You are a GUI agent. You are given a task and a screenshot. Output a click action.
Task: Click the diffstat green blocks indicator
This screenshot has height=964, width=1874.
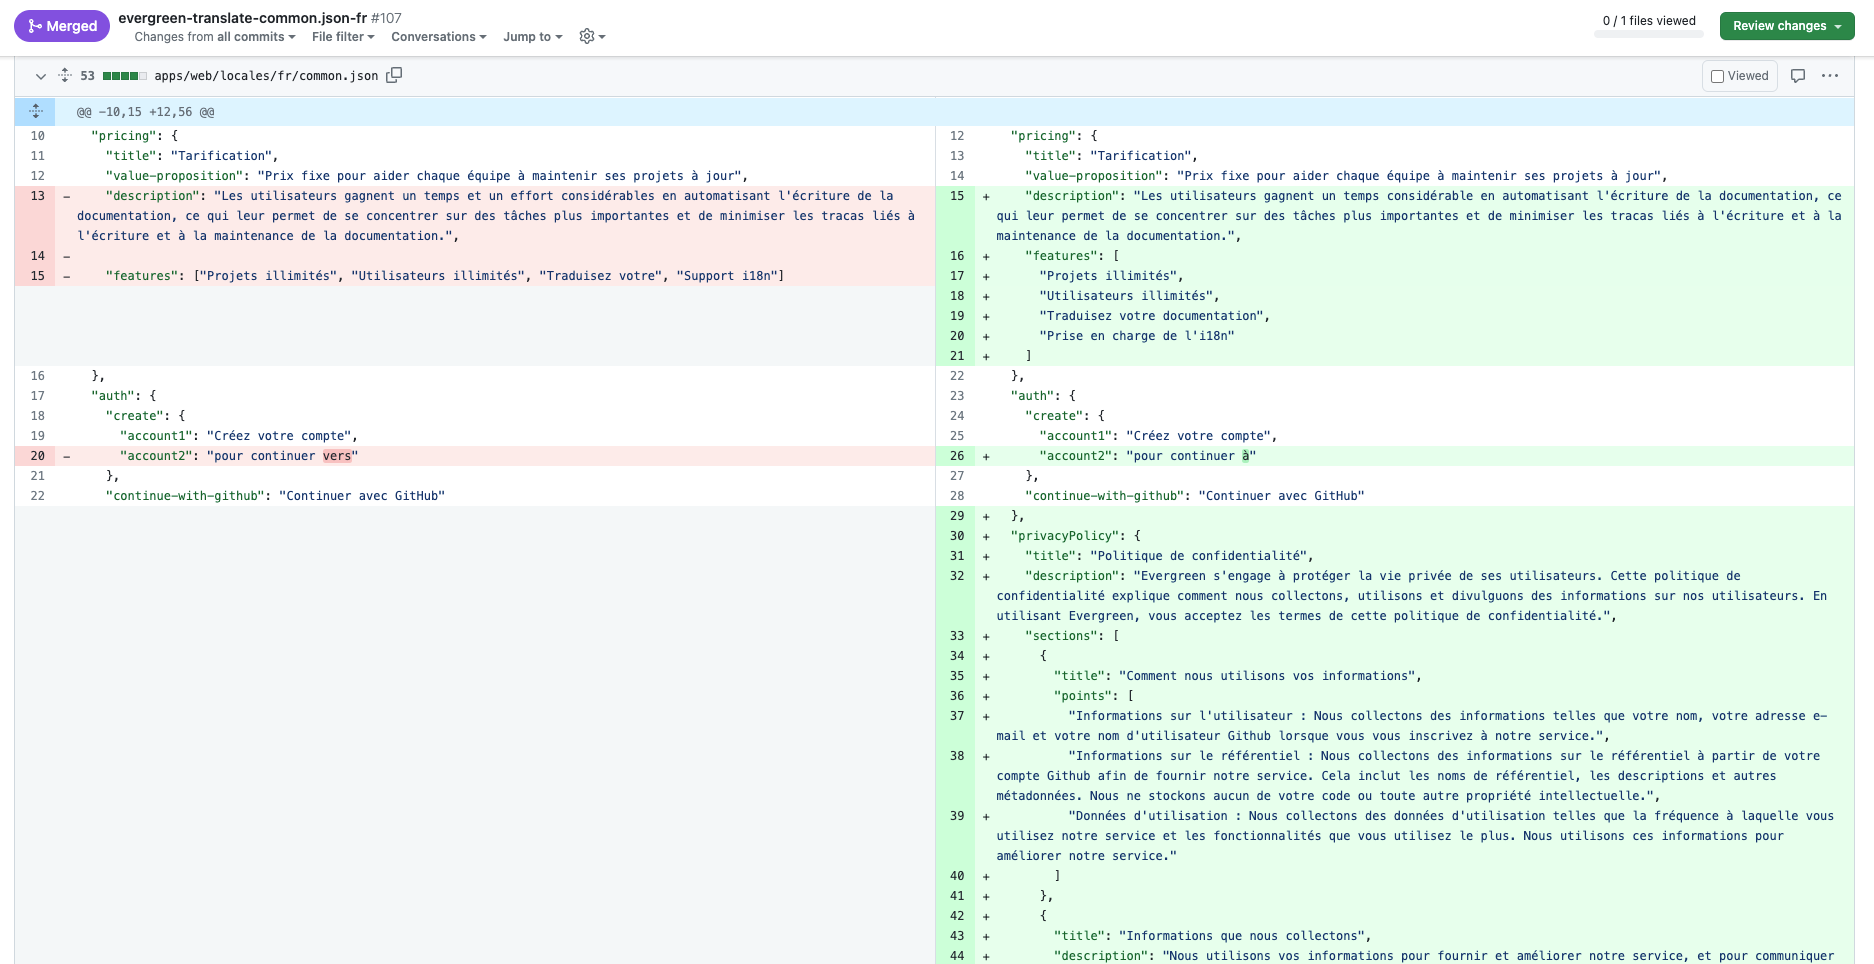(124, 76)
